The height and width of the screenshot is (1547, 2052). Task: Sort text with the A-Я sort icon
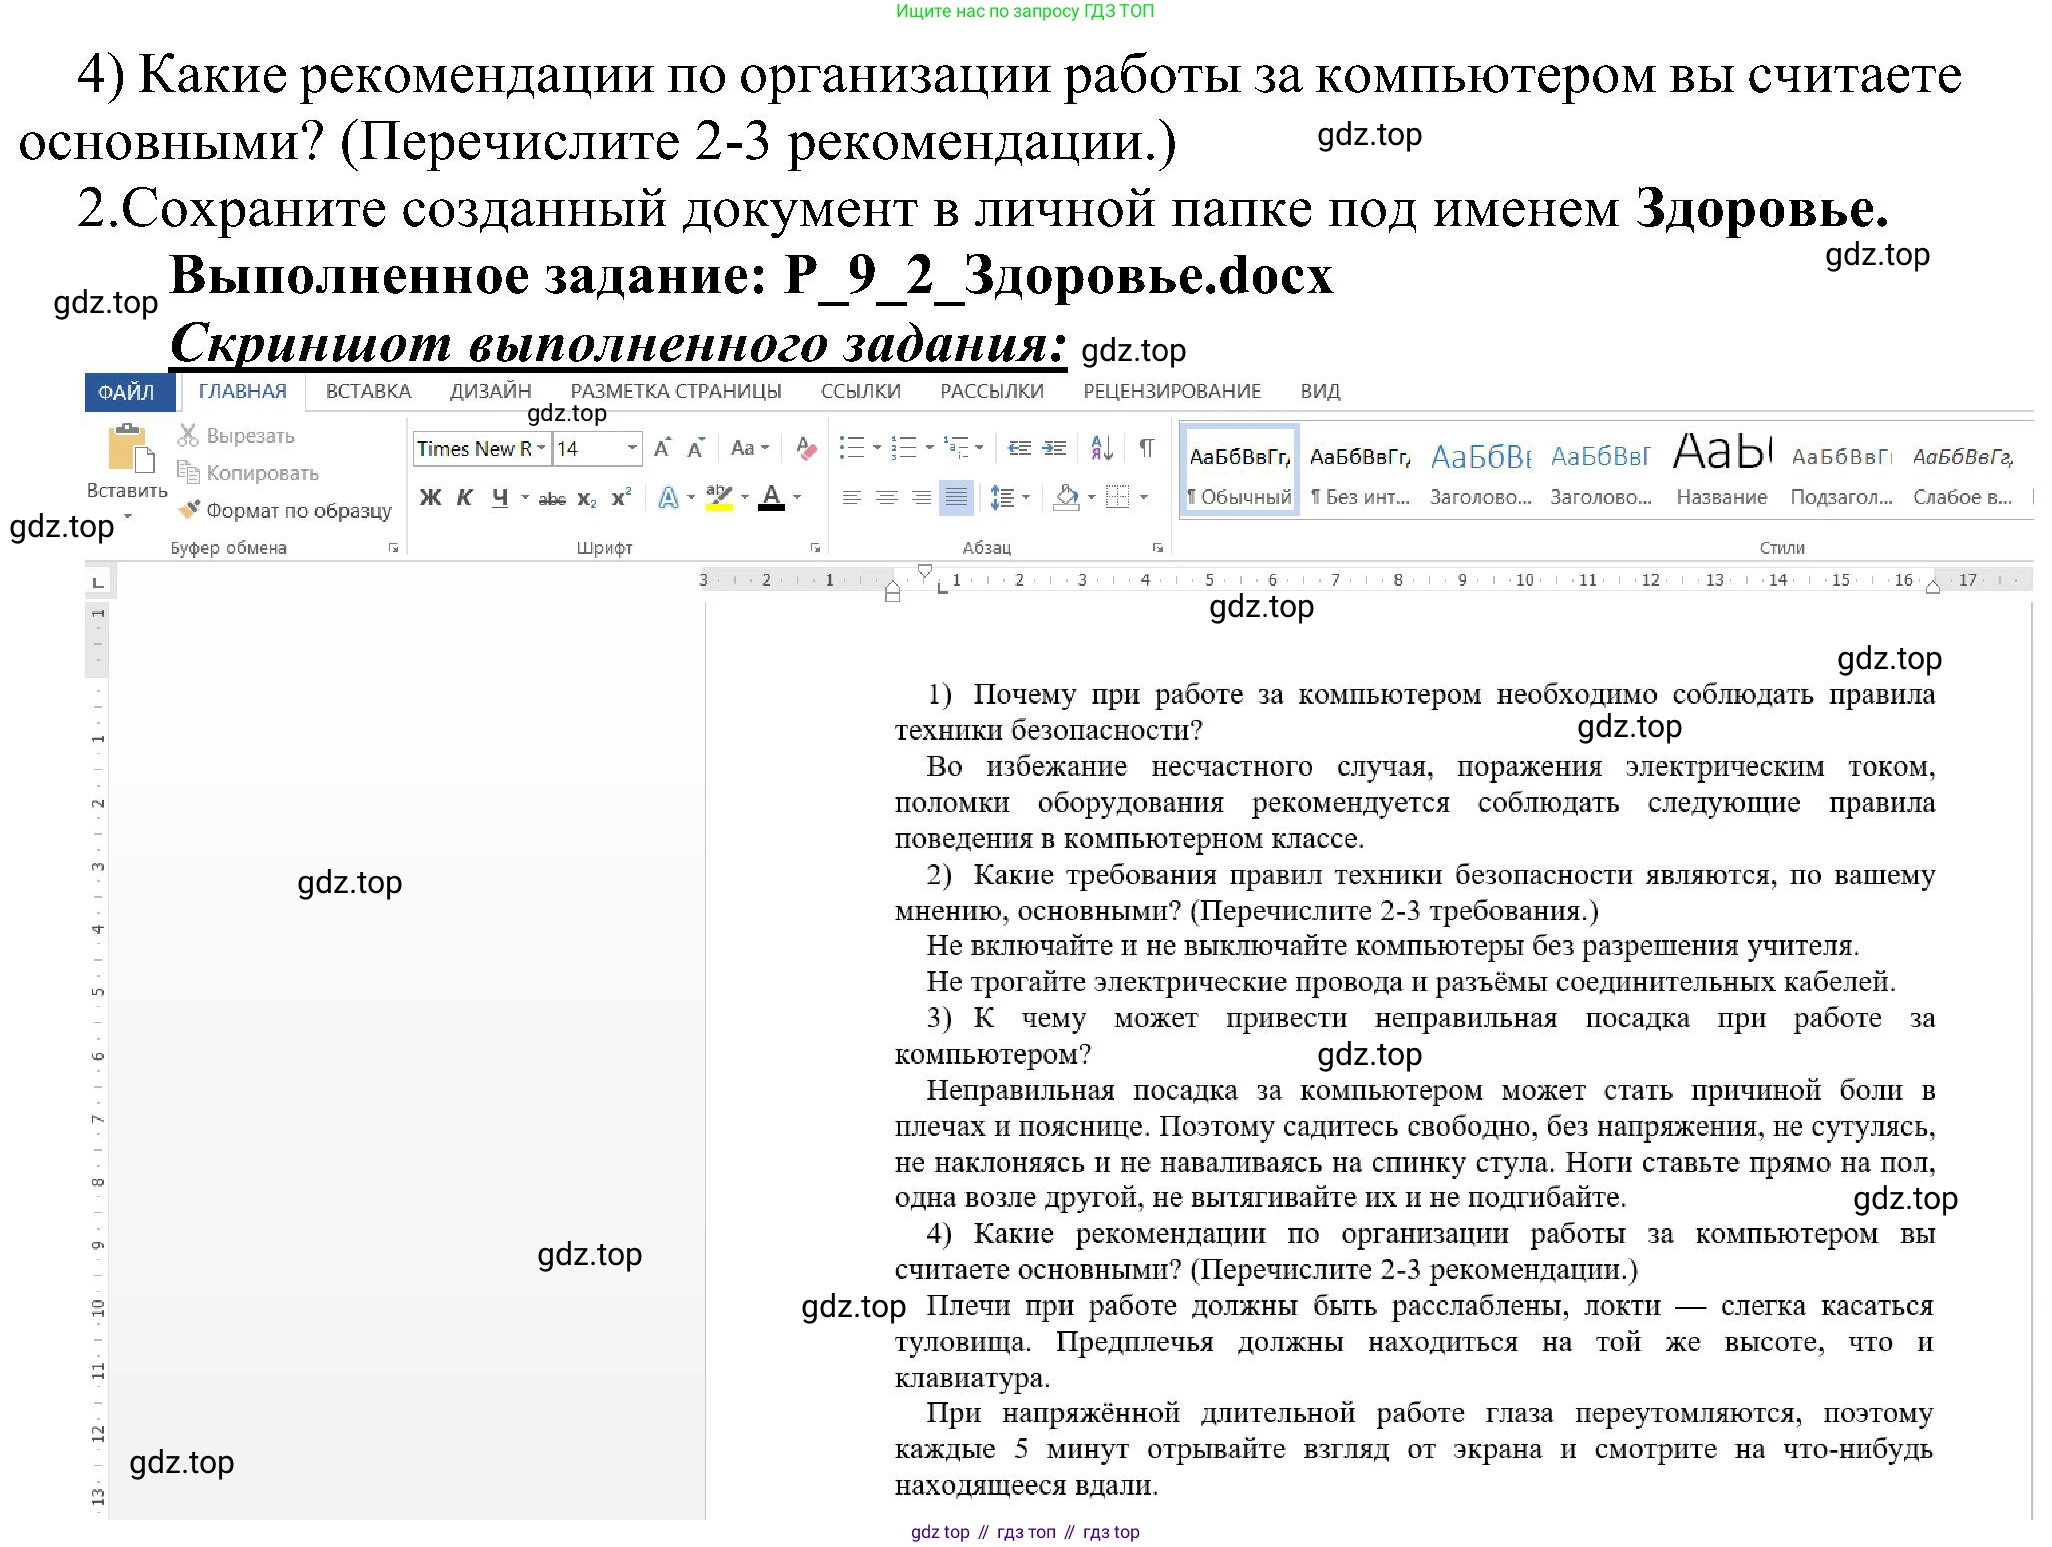pyautogui.click(x=1101, y=448)
